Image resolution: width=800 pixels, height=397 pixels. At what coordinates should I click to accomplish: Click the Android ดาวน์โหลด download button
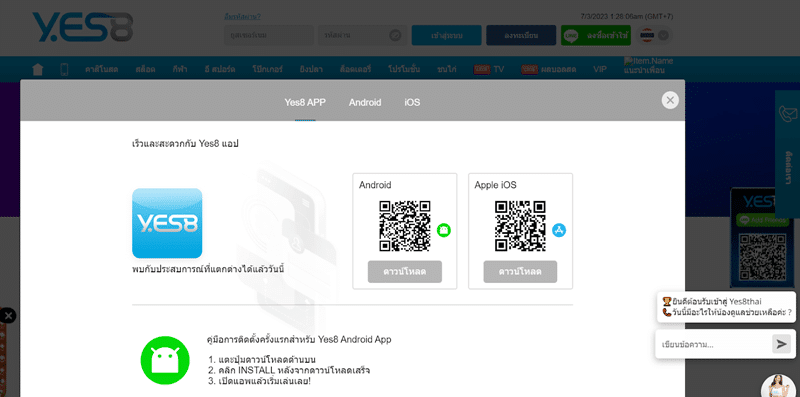pyautogui.click(x=405, y=272)
